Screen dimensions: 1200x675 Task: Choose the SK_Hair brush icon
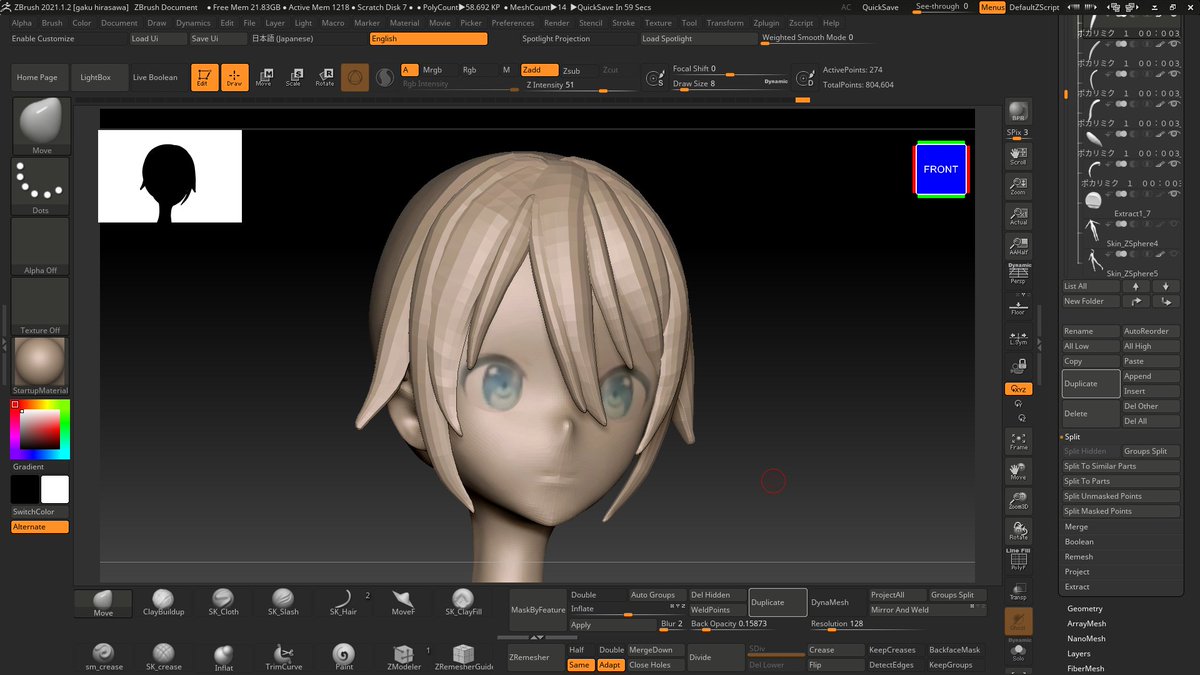343,602
